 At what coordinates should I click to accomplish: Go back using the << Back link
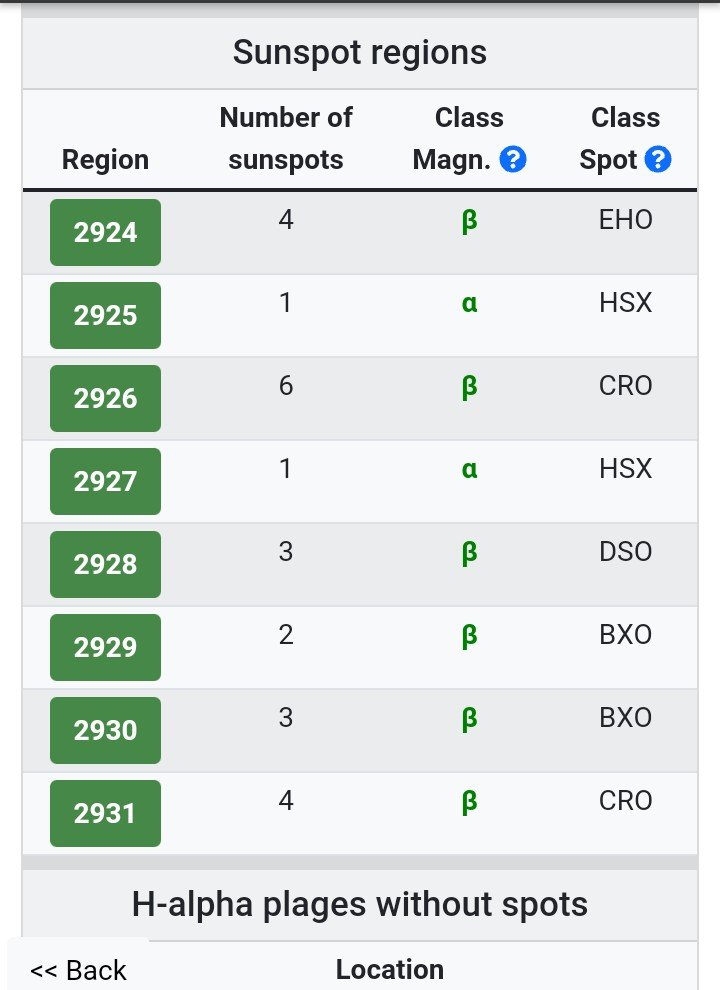point(78,970)
